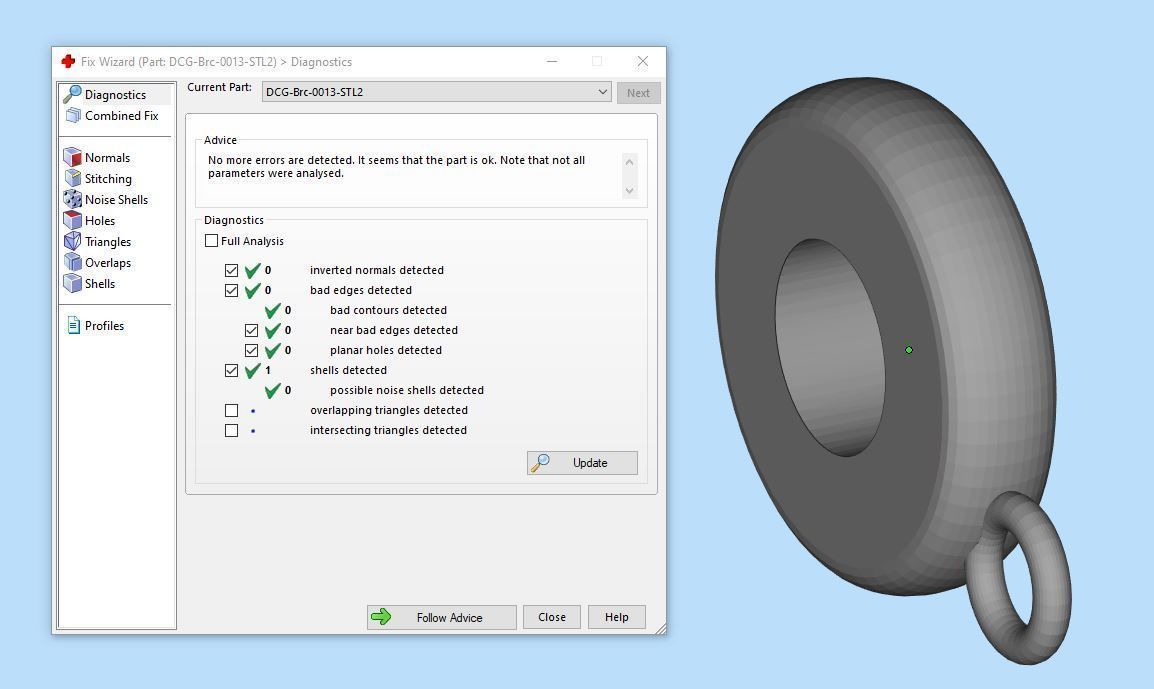Enable the Full Analysis checkbox
The image size is (1154, 689).
coord(211,241)
